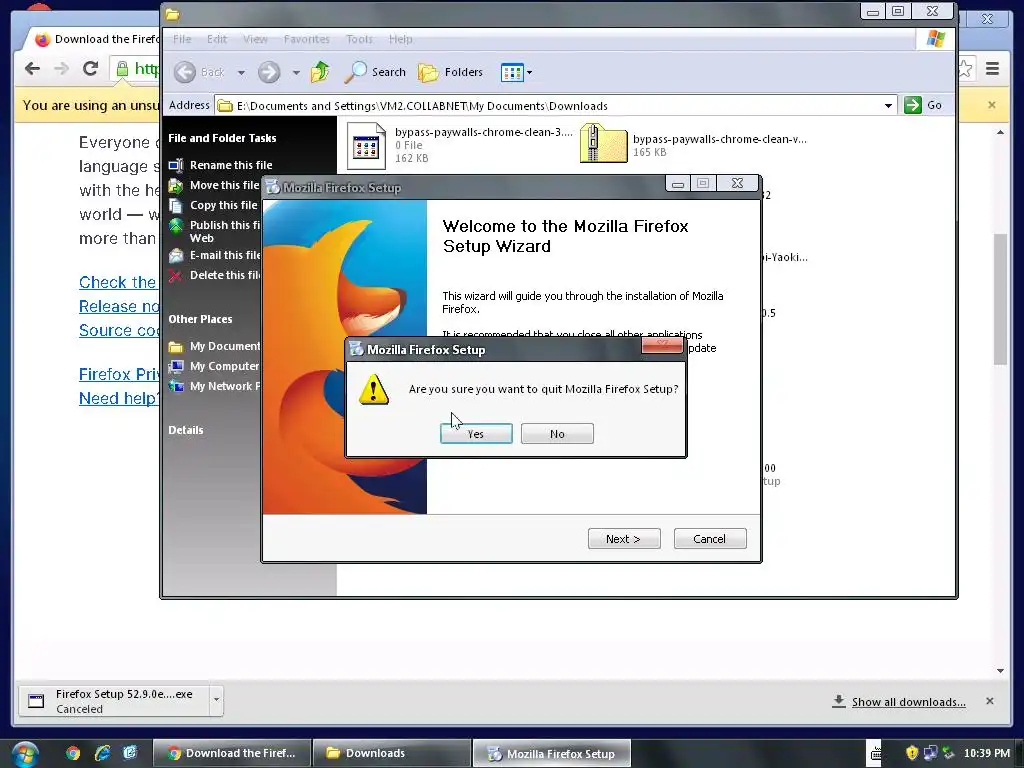Click Publish this file to Web
Screen dimensions: 1024x768
tap(214, 231)
